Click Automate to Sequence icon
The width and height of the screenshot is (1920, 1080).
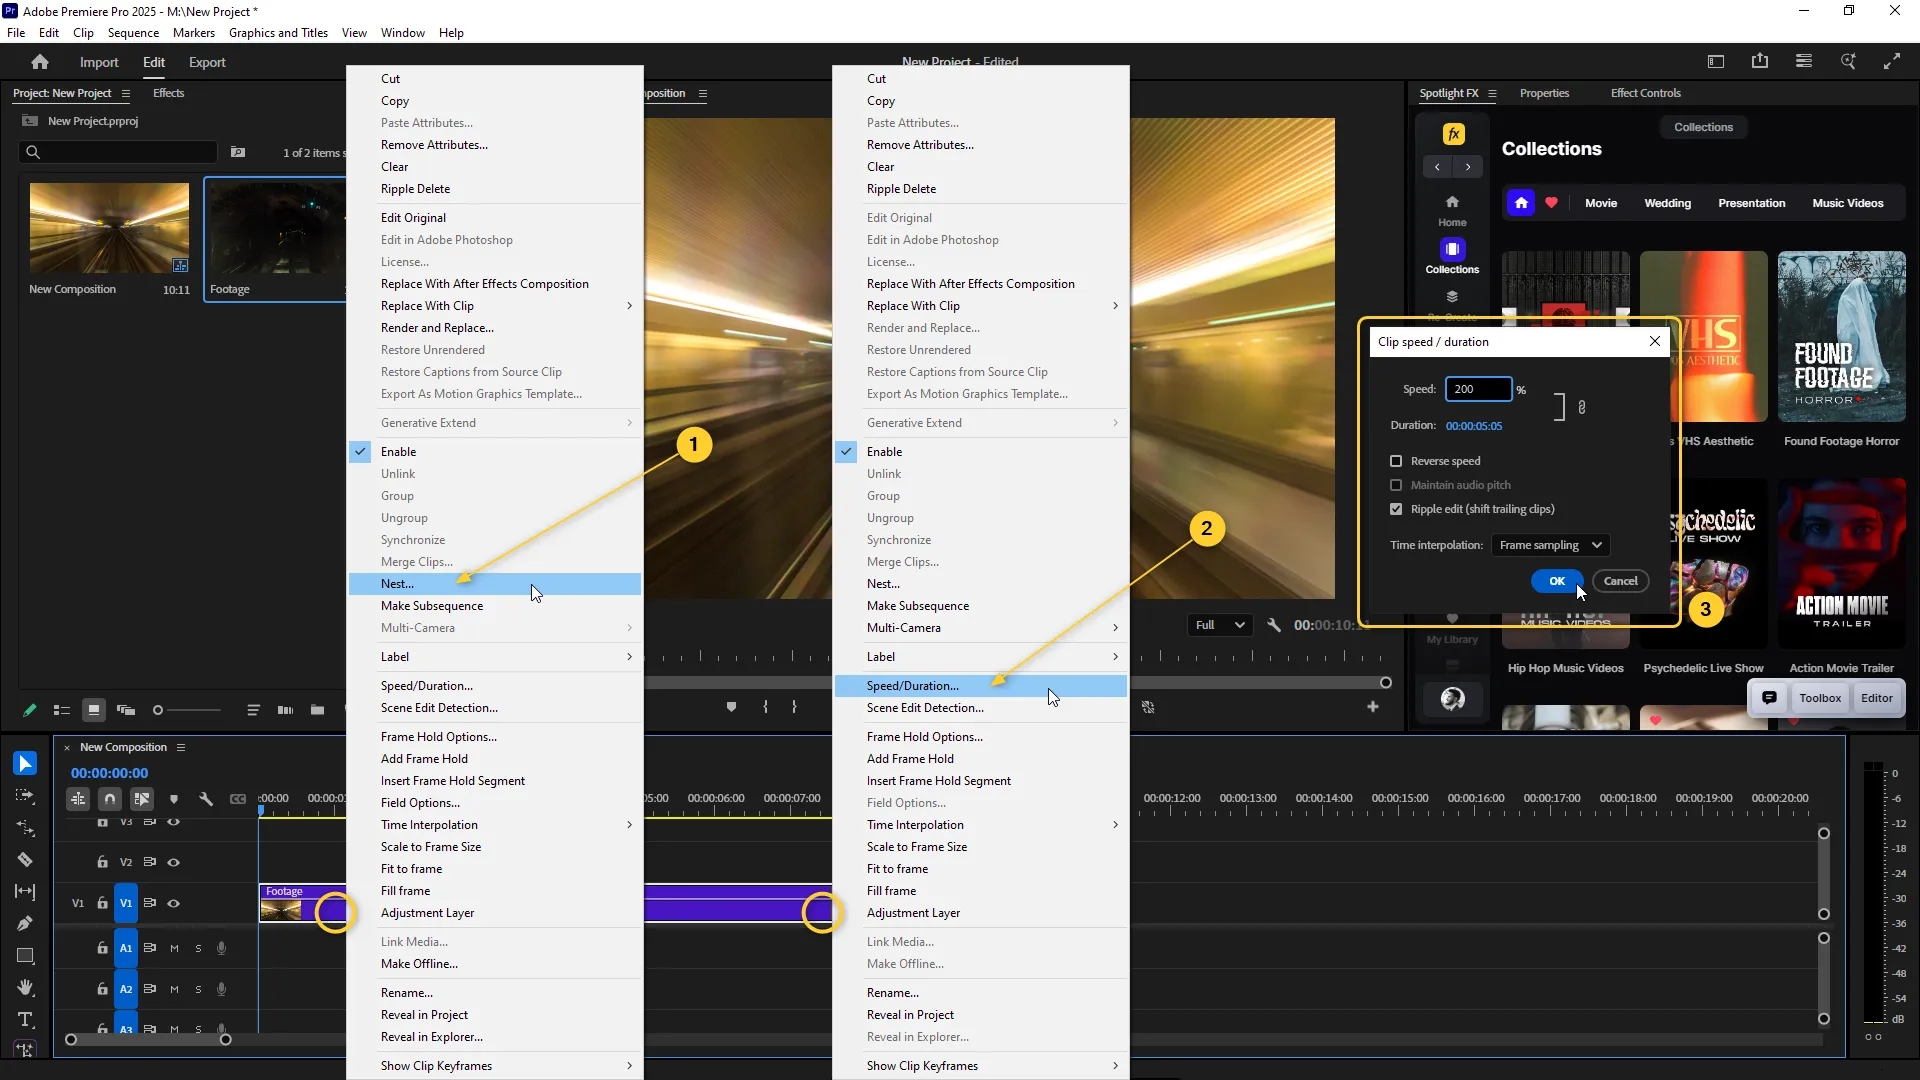(x=285, y=710)
